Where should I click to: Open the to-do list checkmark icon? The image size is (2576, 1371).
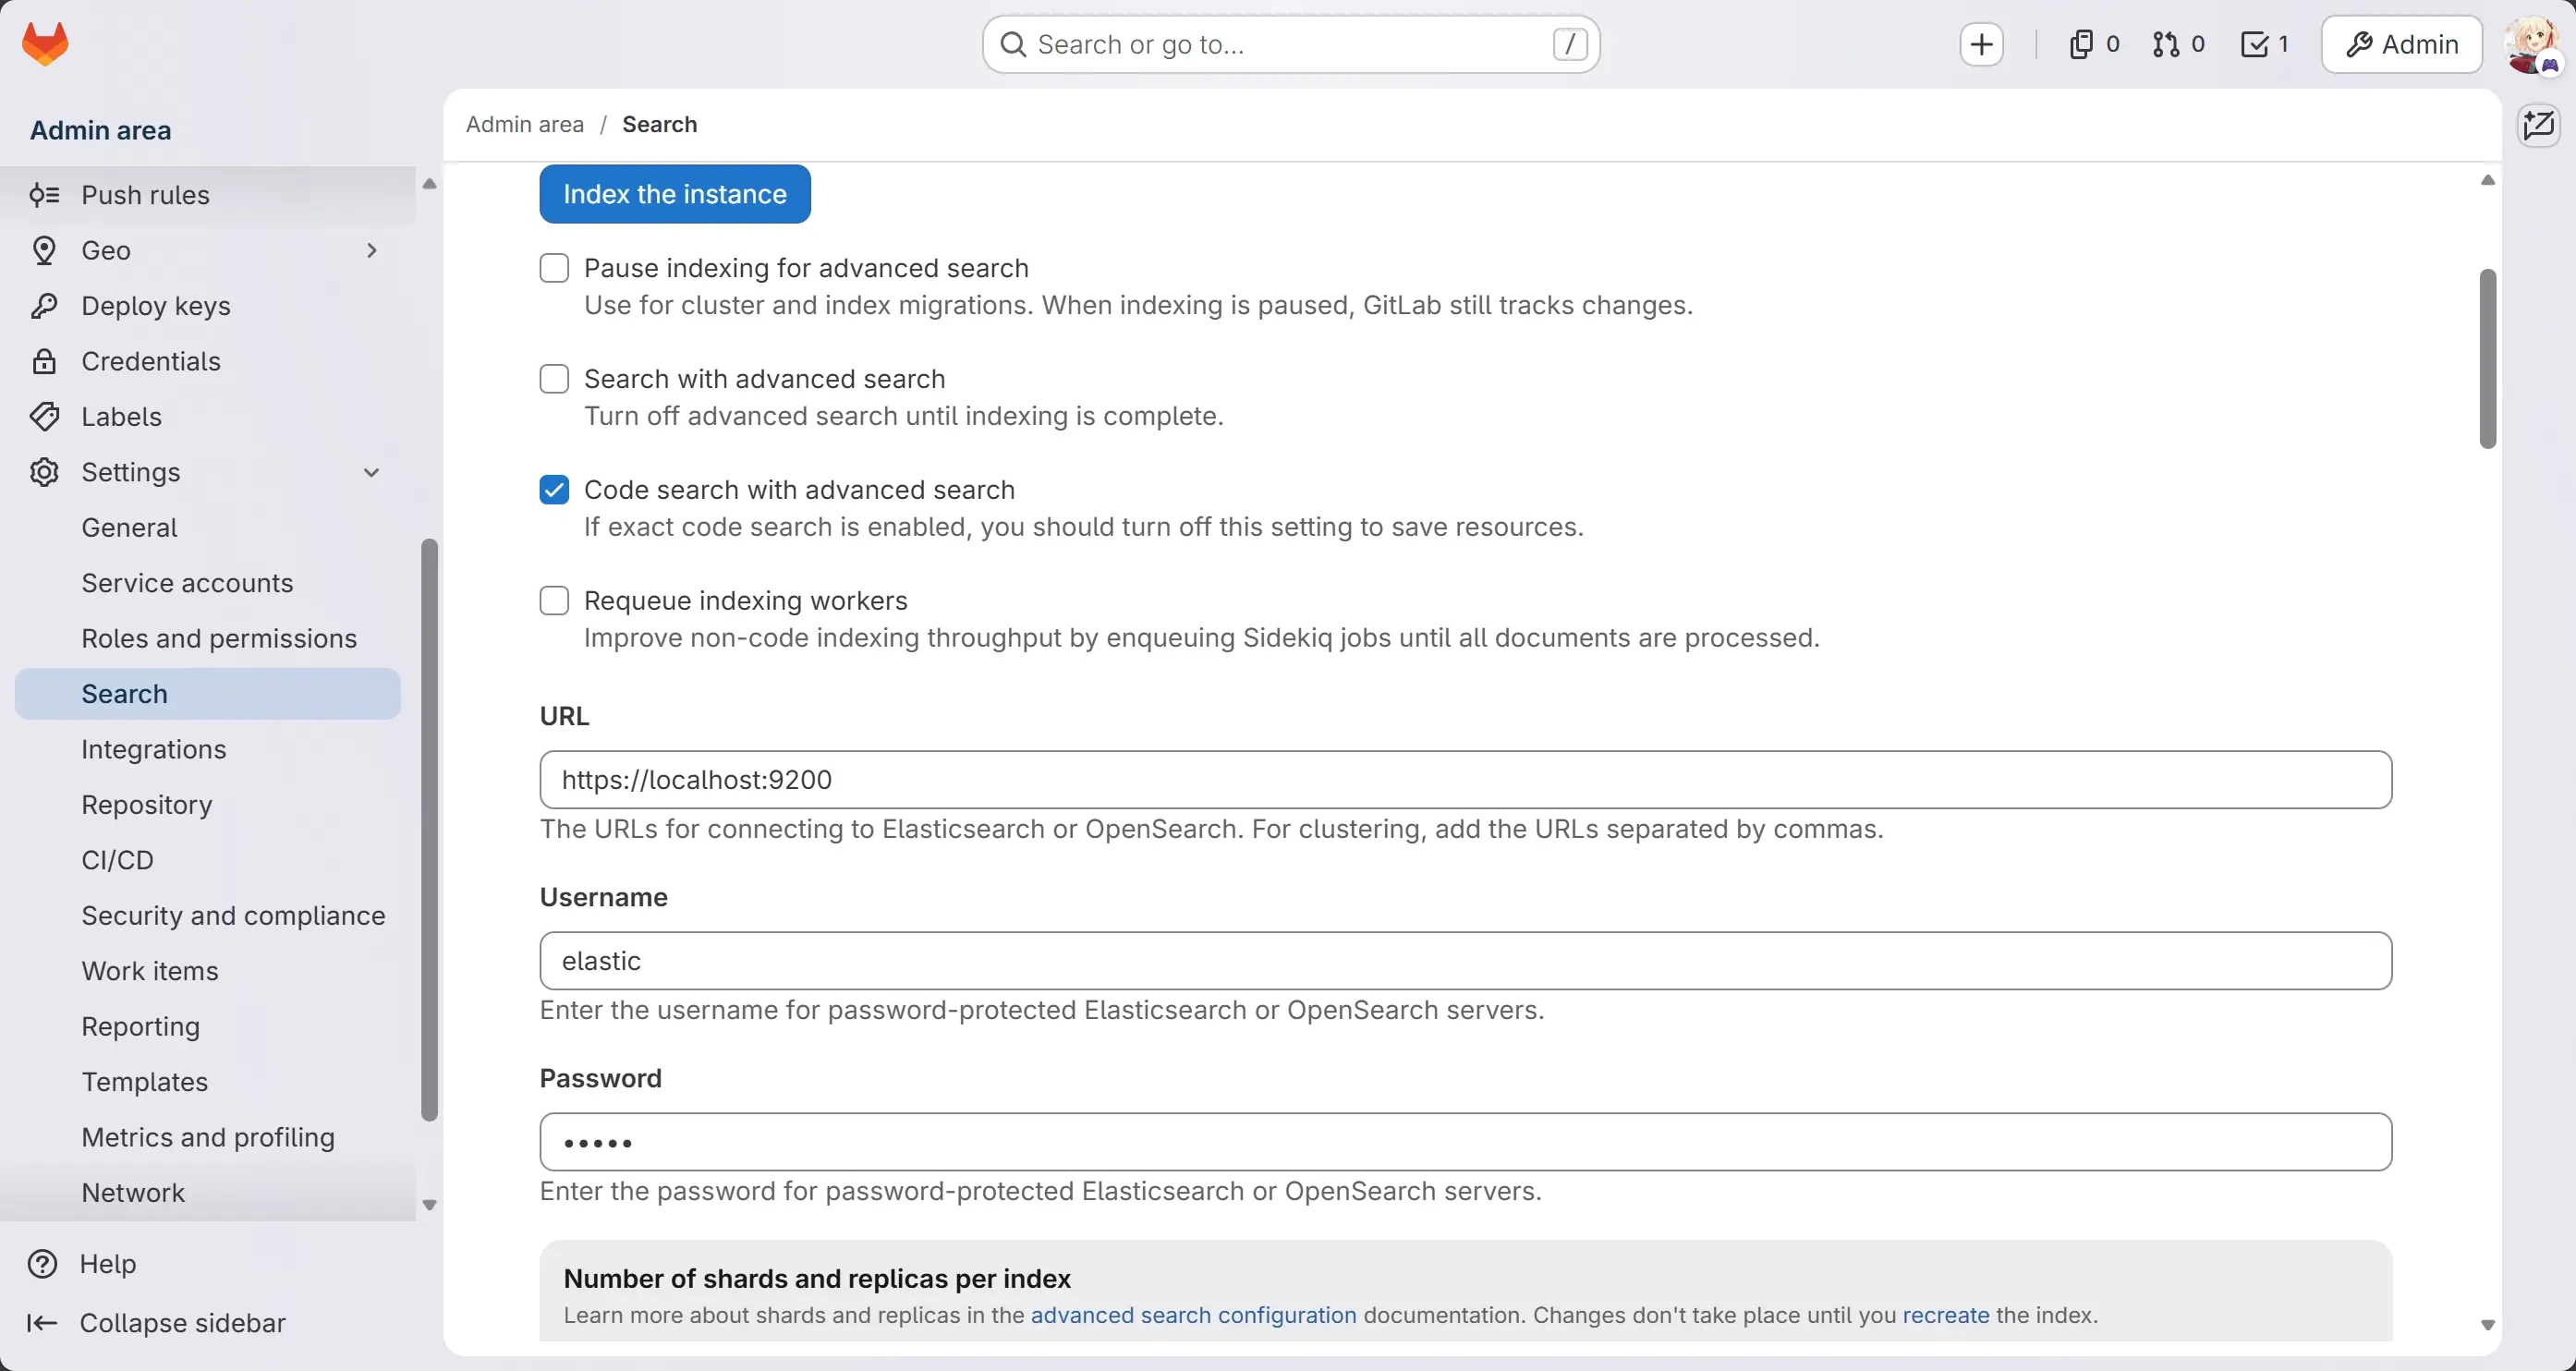pyautogui.click(x=2264, y=44)
